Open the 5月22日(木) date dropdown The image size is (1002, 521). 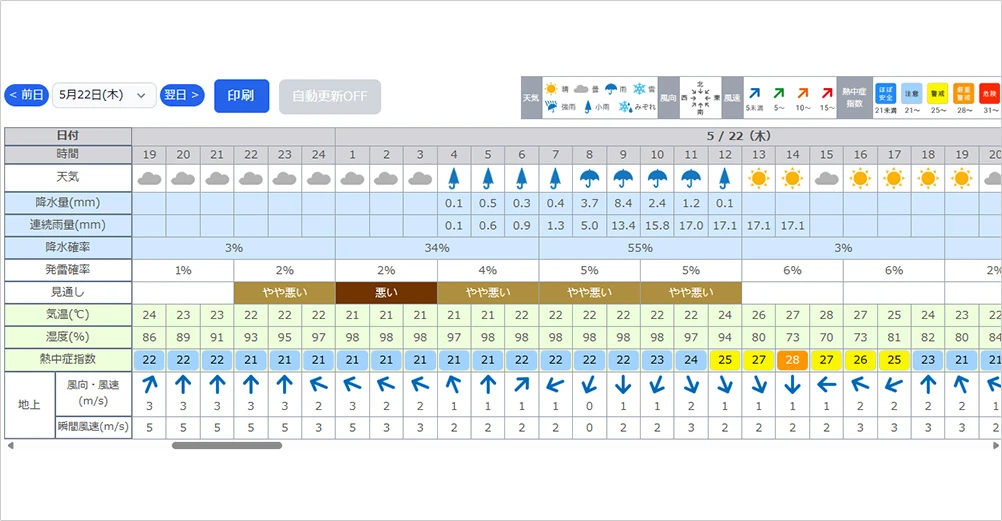(104, 95)
